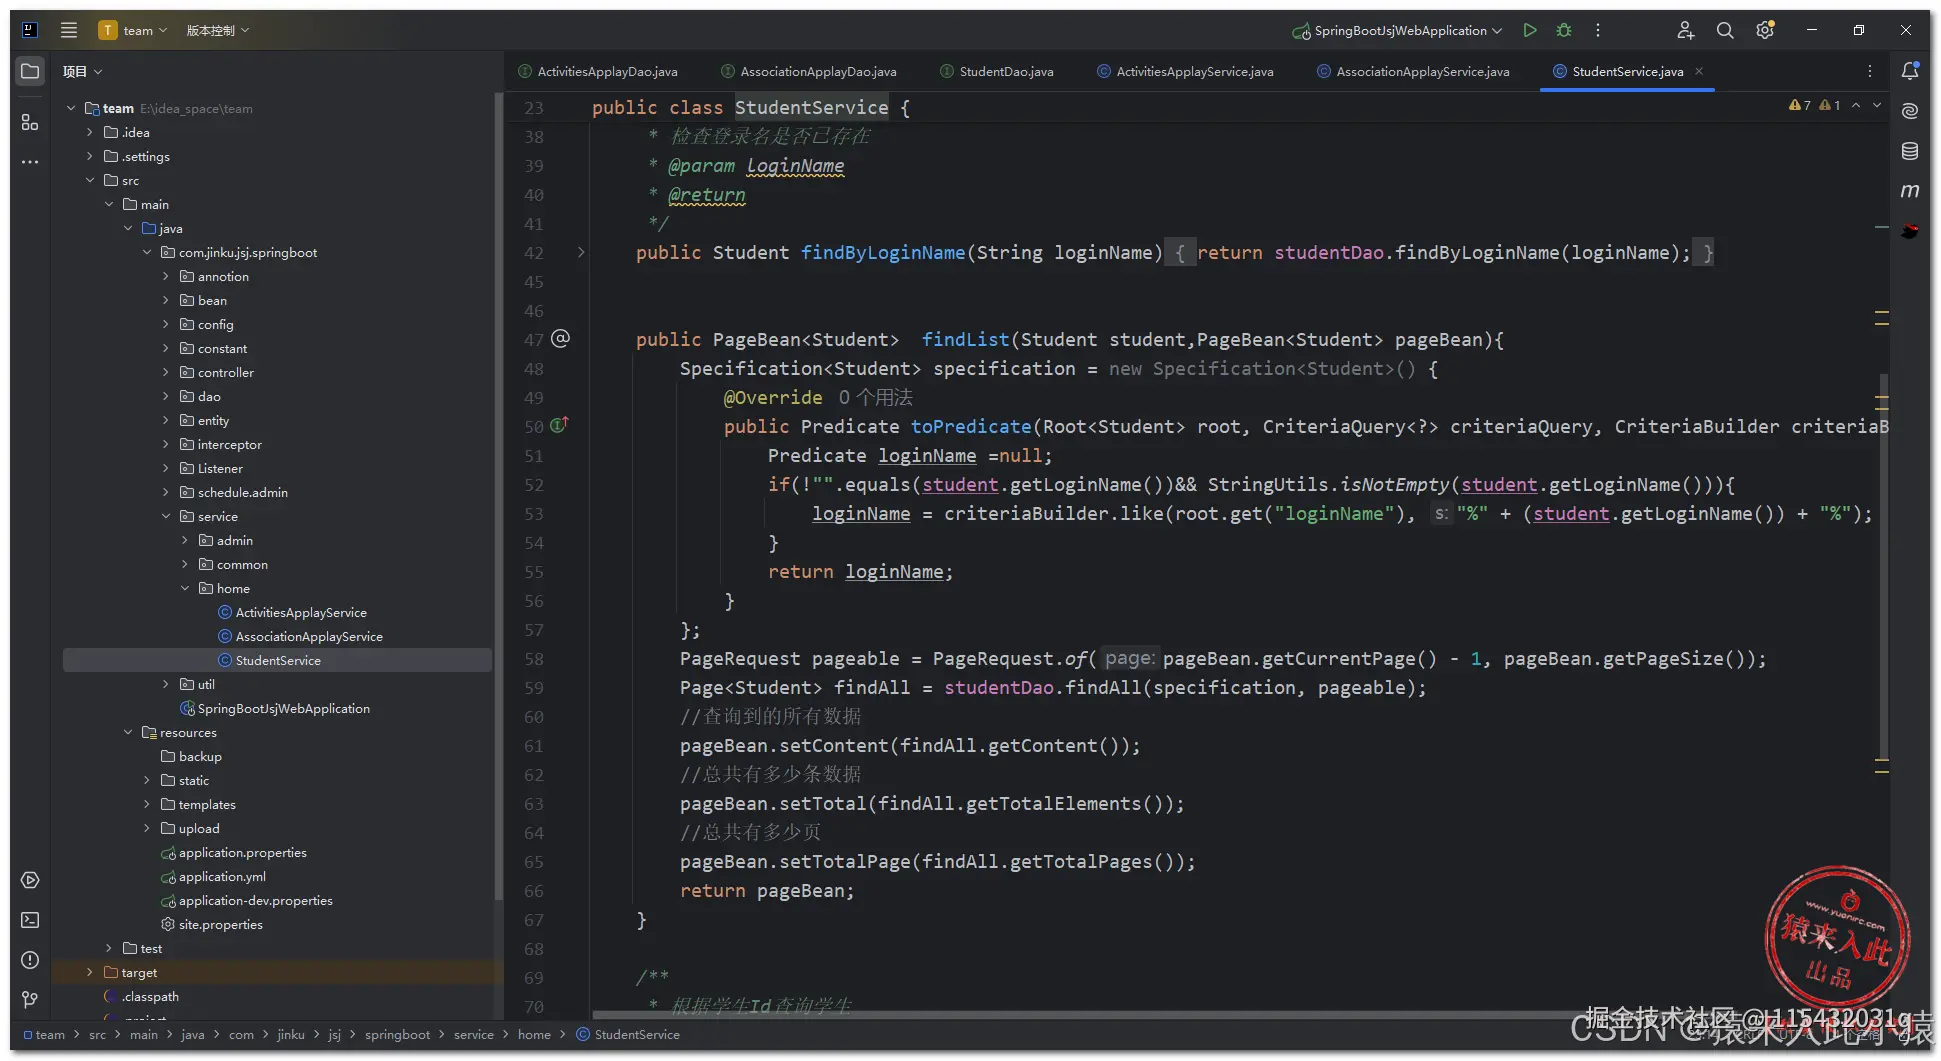Switch to StudentDao.java tab

click(997, 71)
